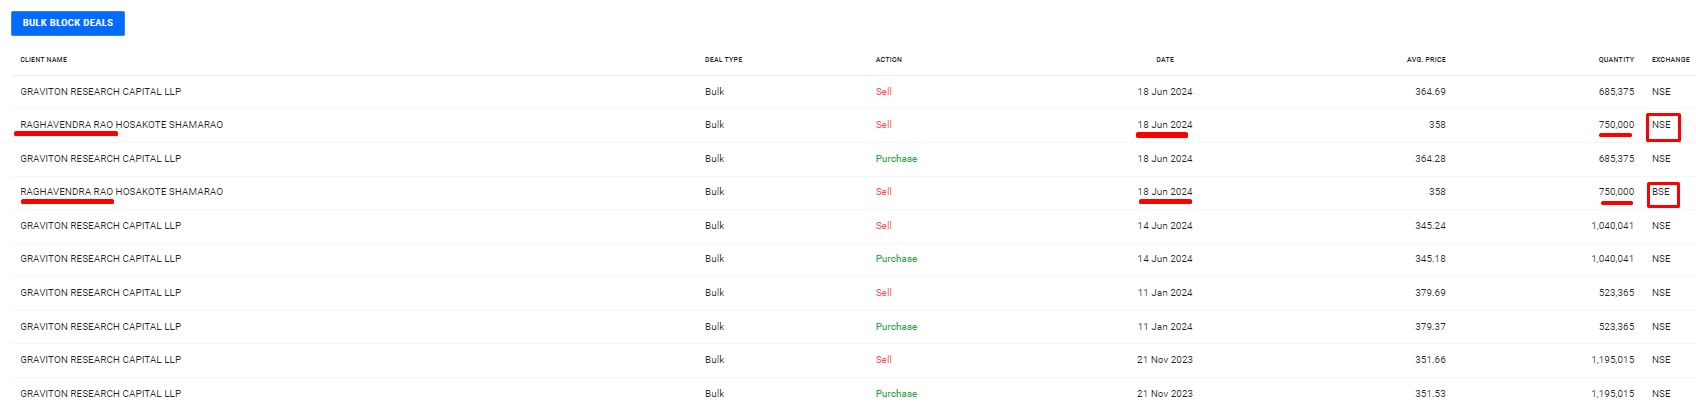Click the Exchange column header
Screen dimensions: 1696x406
pyautogui.click(x=1670, y=60)
